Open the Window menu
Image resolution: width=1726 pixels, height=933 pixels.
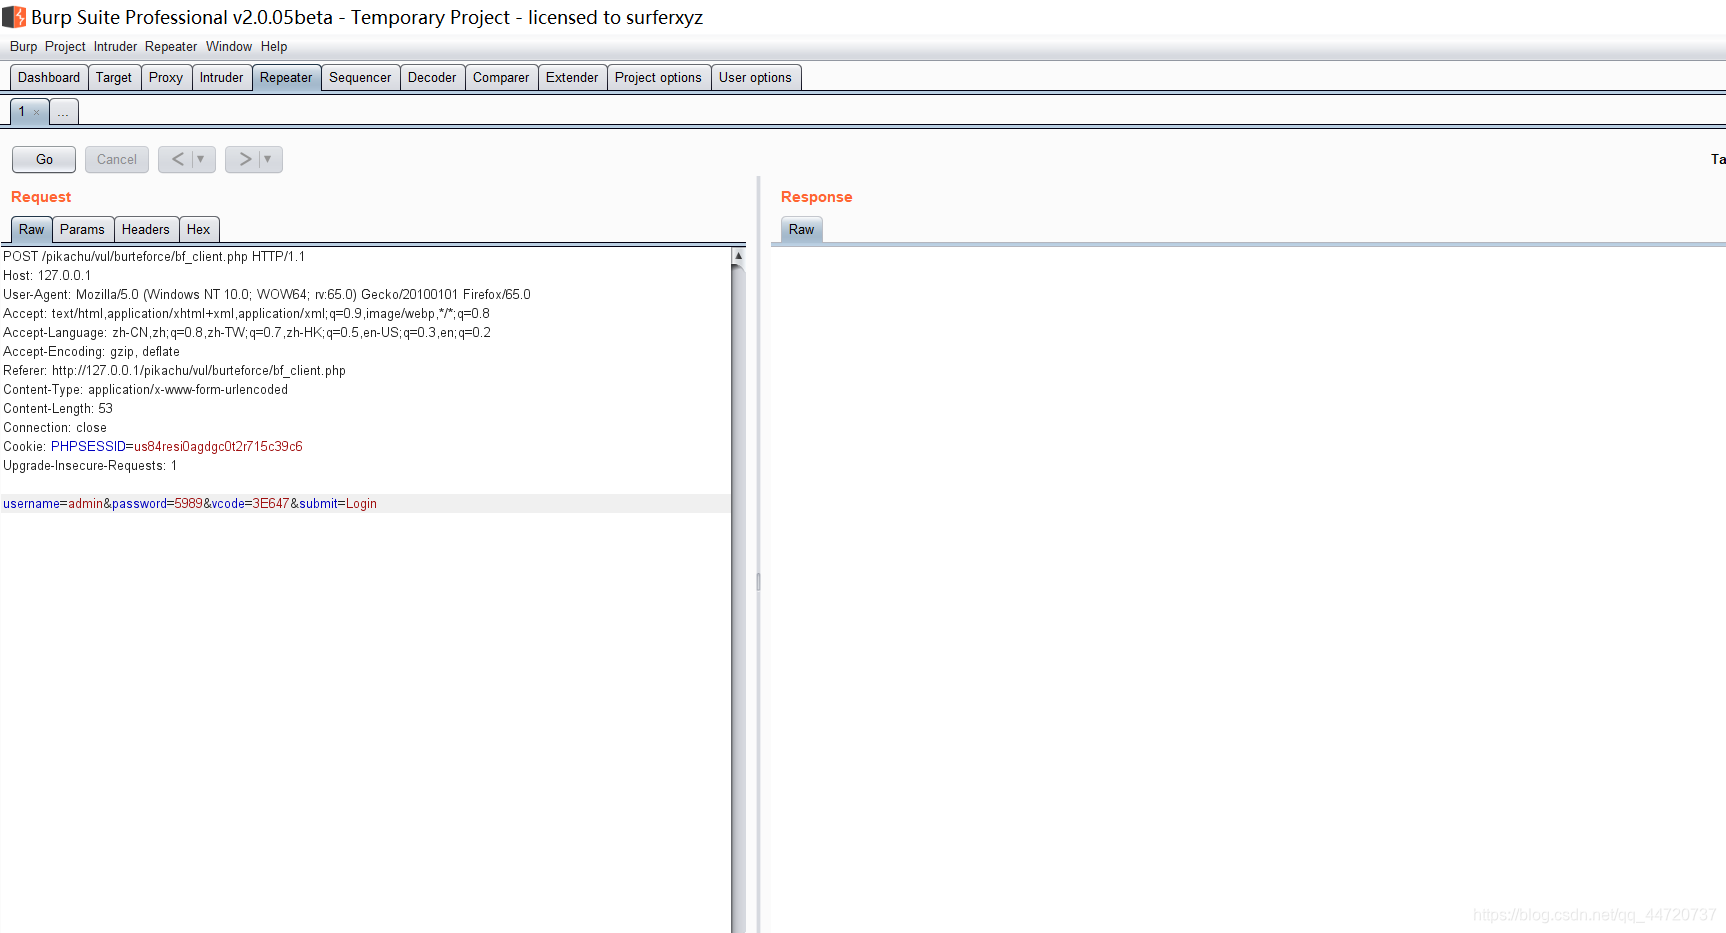click(x=229, y=46)
